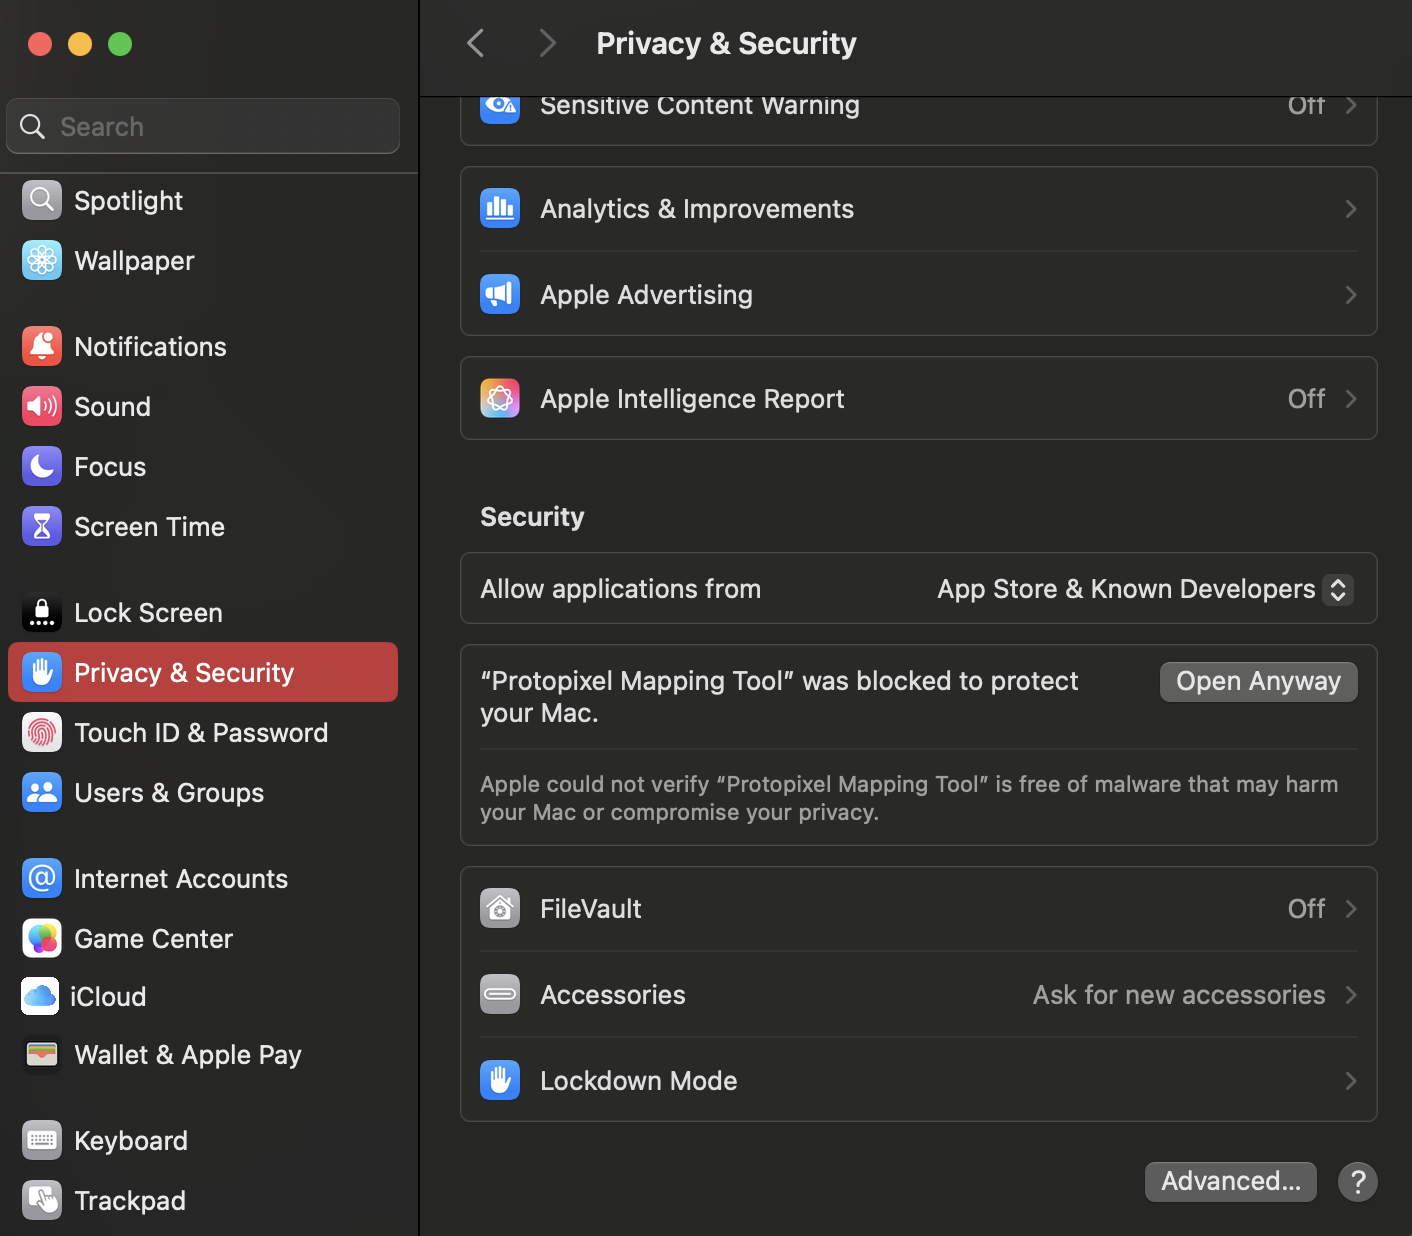This screenshot has width=1412, height=1236.
Task: Expand Apple Intelligence Report chevron
Action: tap(1351, 399)
